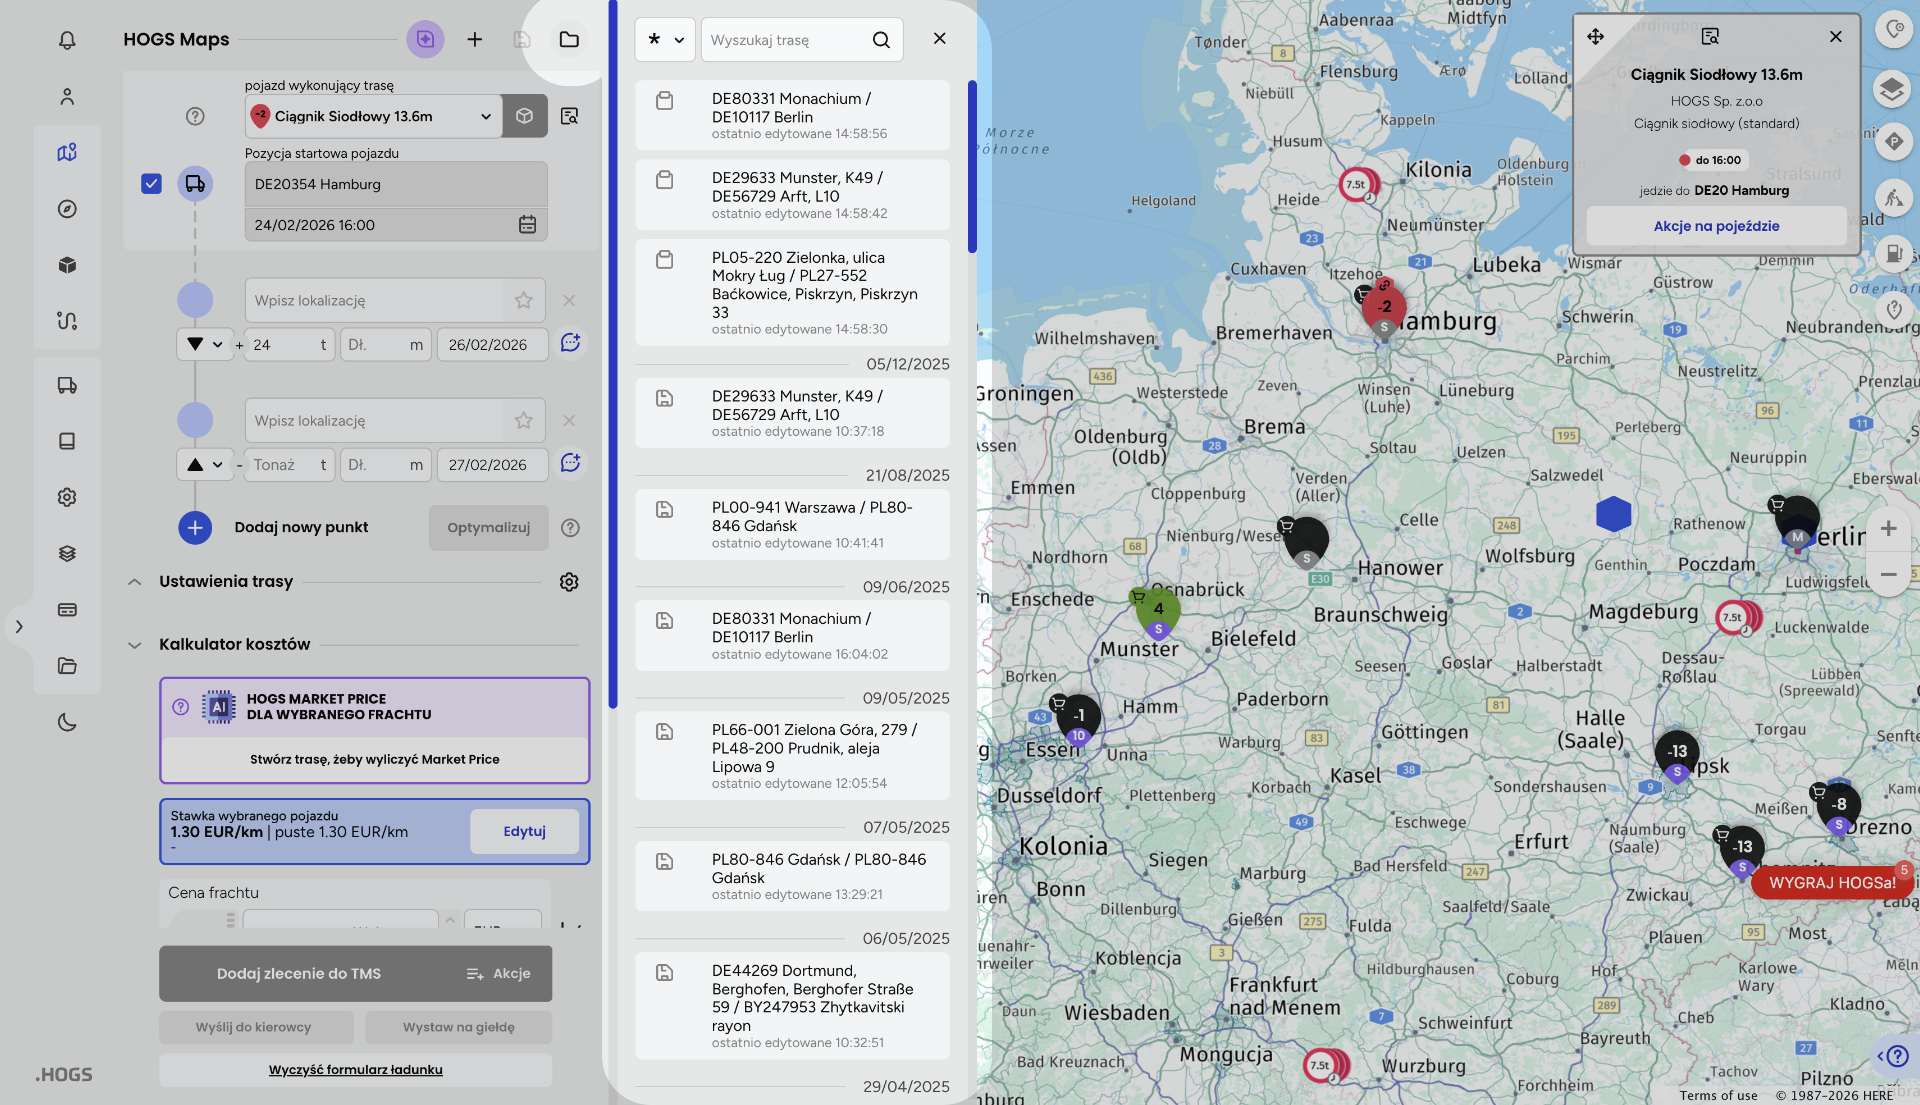1920x1105 pixels.
Task: Collapse the Kalkulator kosztów section
Action: click(135, 645)
